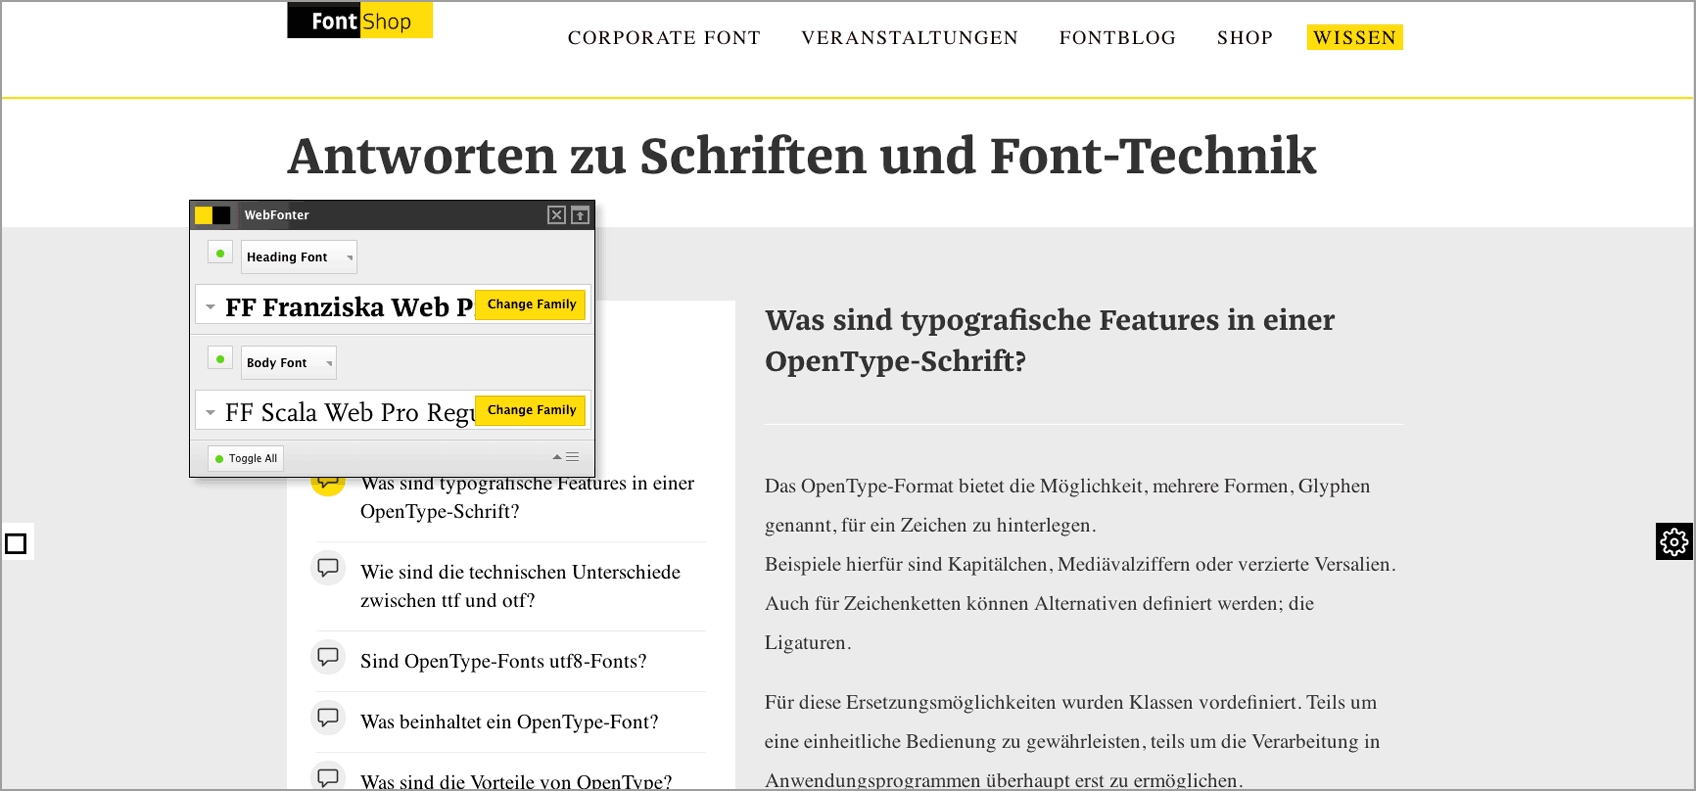Open the Heading Font selector dropdown
This screenshot has width=1696, height=791.
[299, 257]
